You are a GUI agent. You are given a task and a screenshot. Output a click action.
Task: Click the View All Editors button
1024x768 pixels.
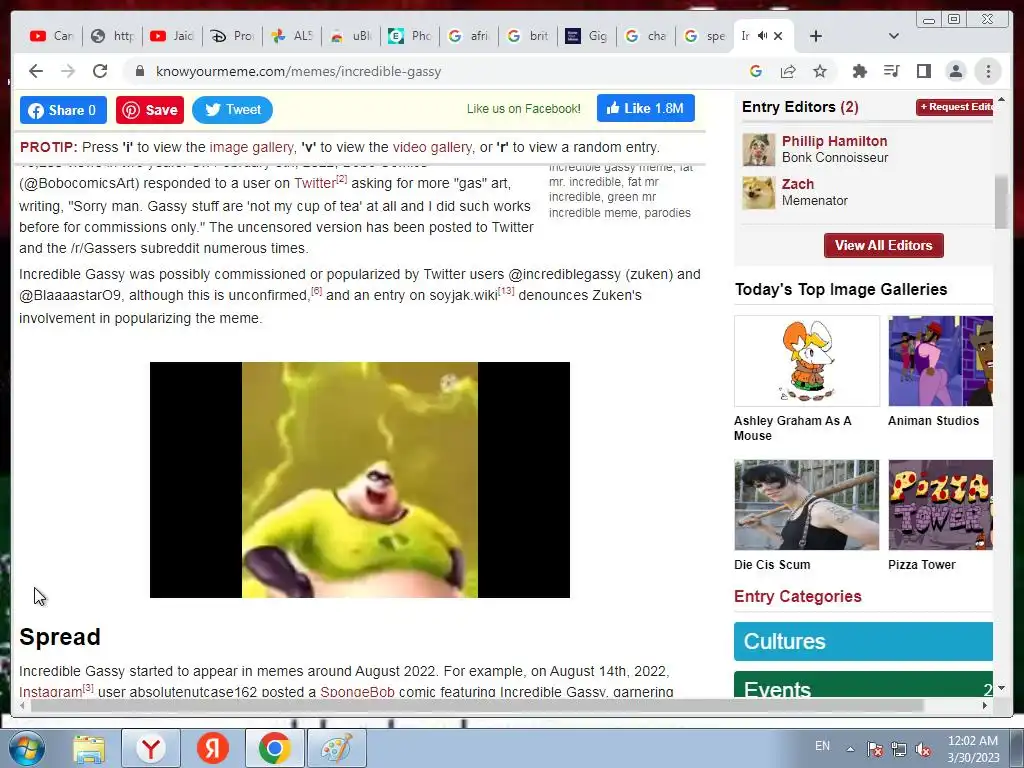coord(884,246)
